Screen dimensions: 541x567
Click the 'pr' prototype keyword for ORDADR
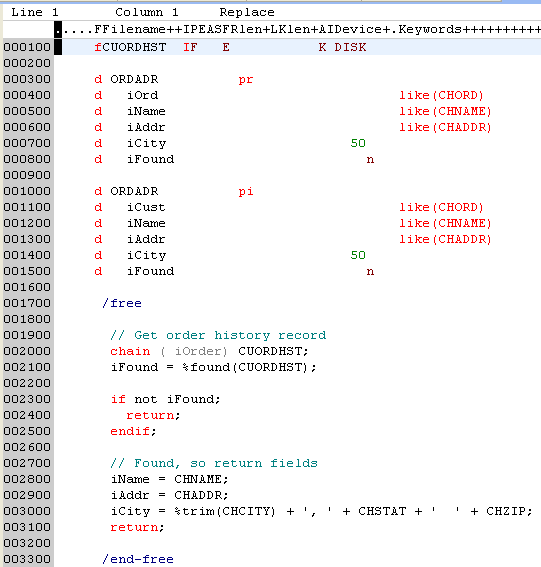click(246, 80)
